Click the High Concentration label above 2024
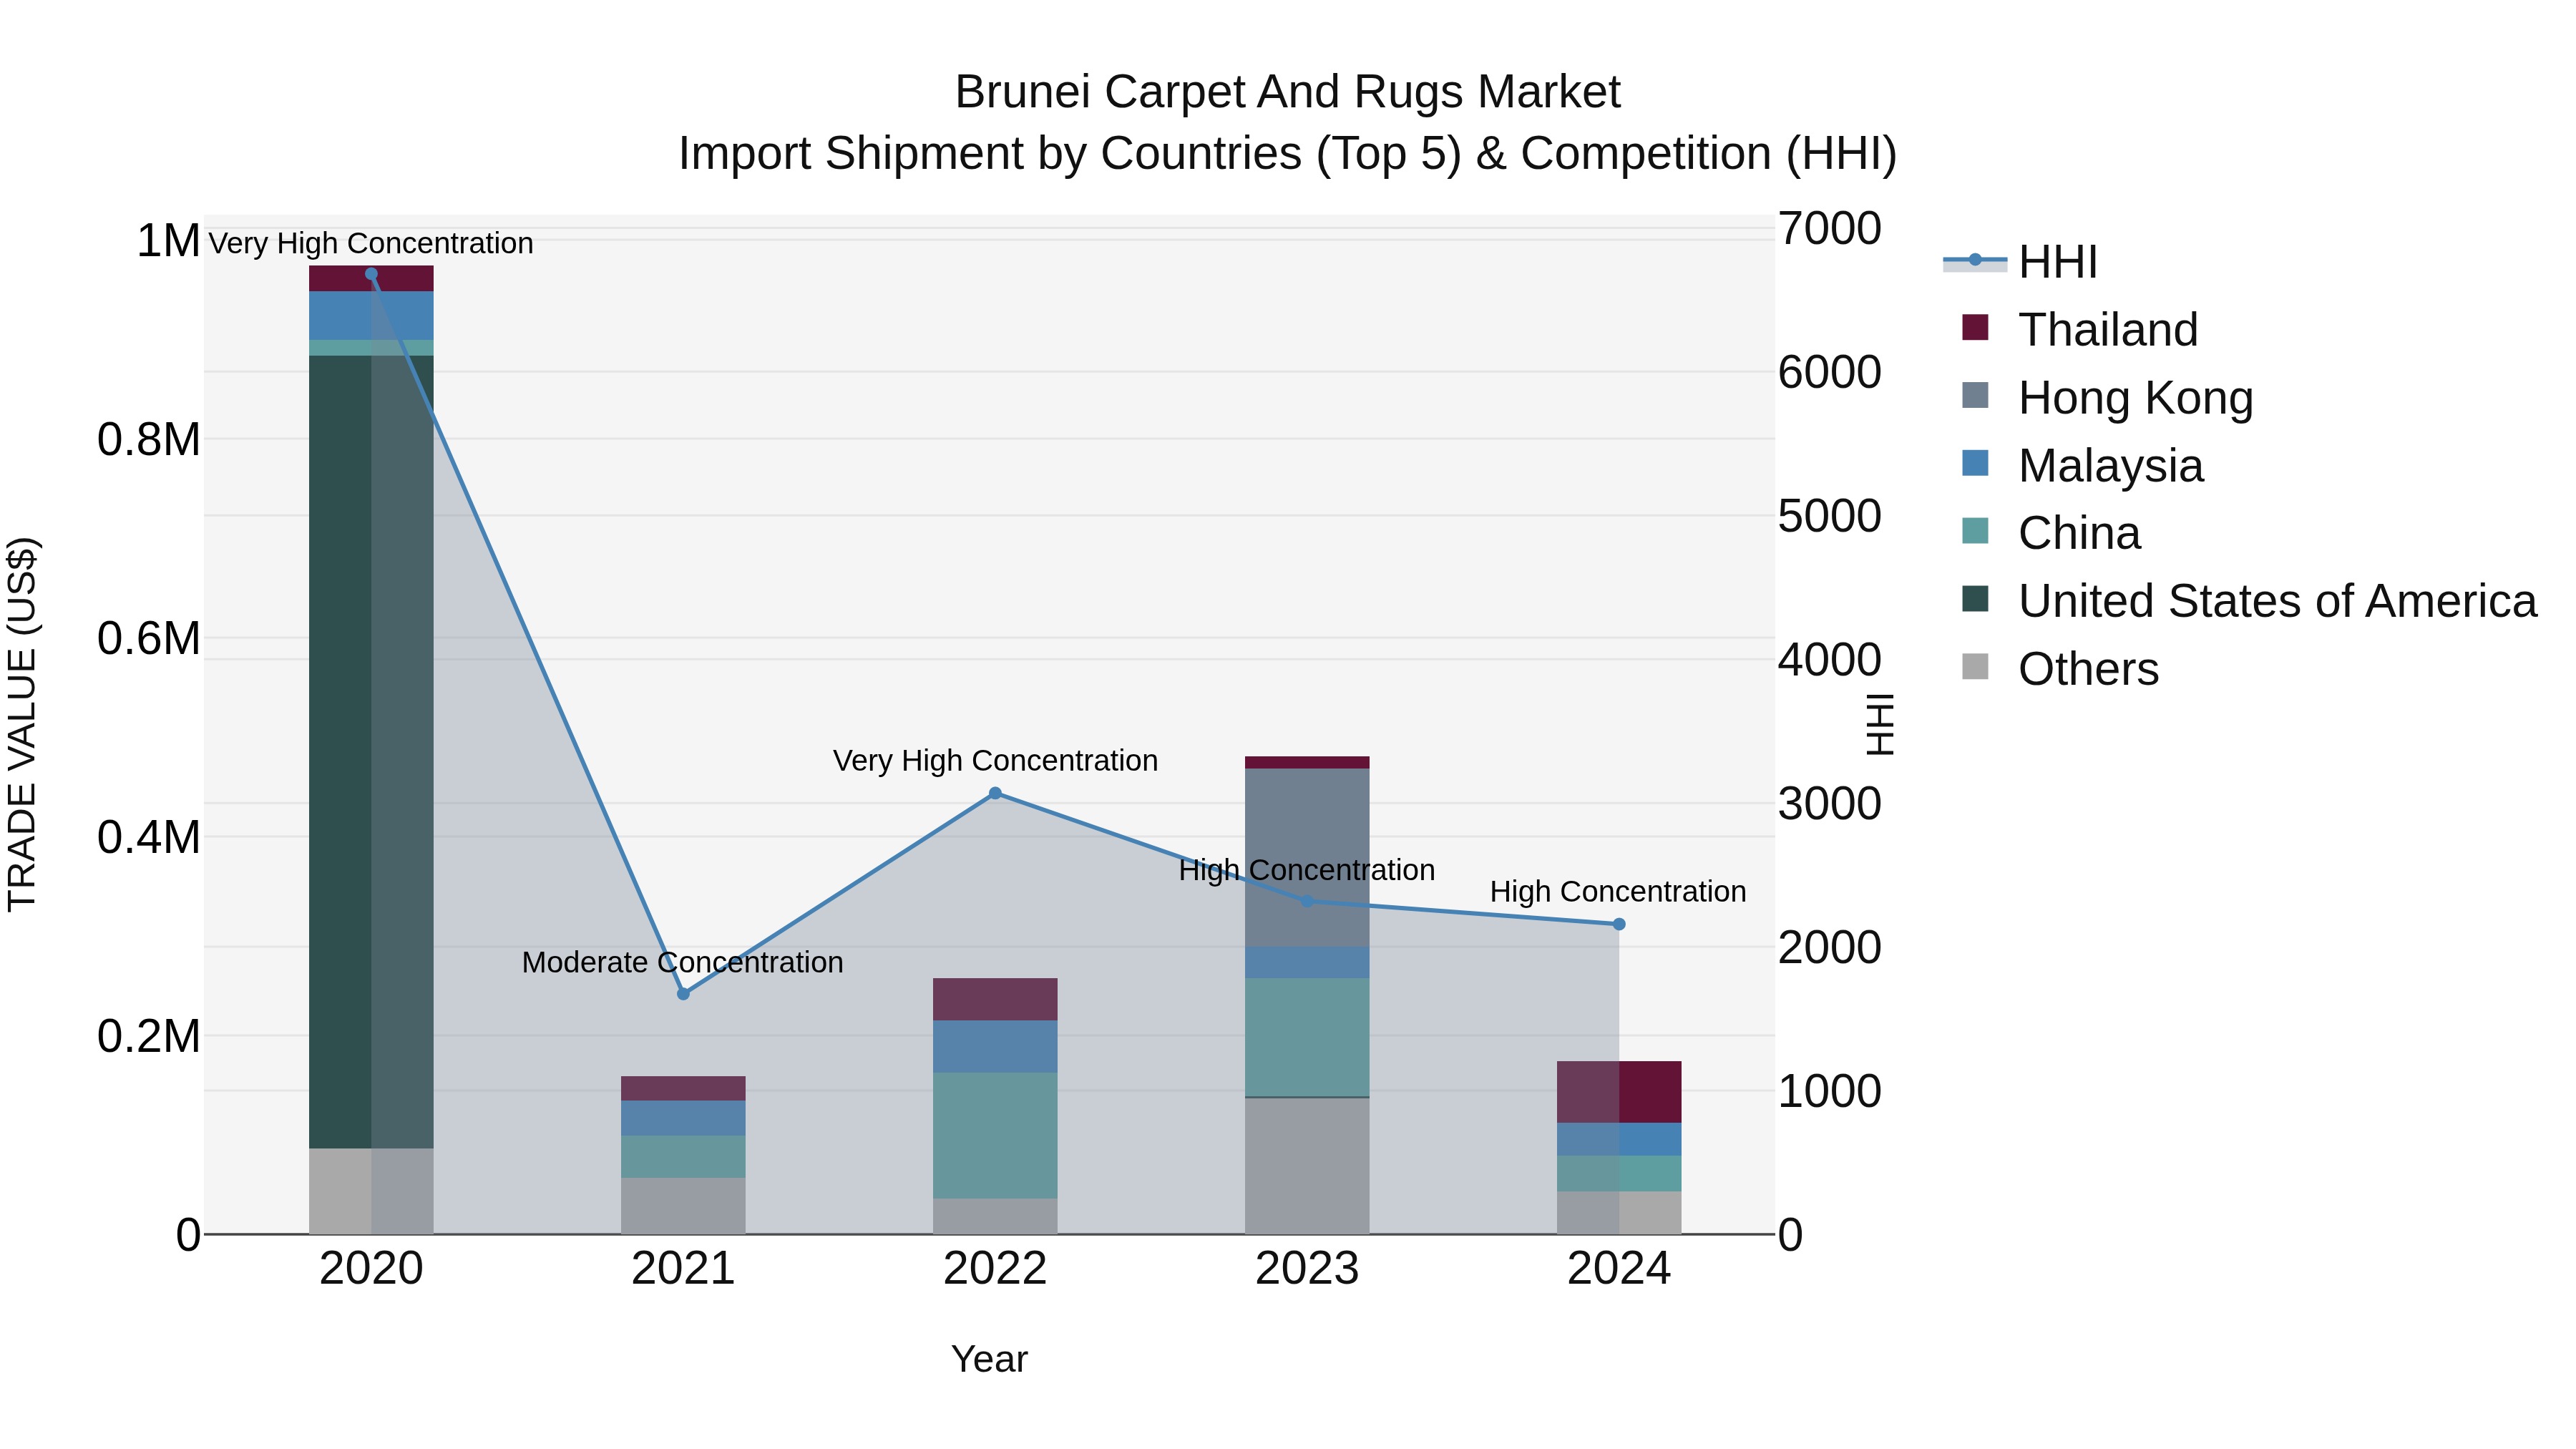 point(1618,891)
